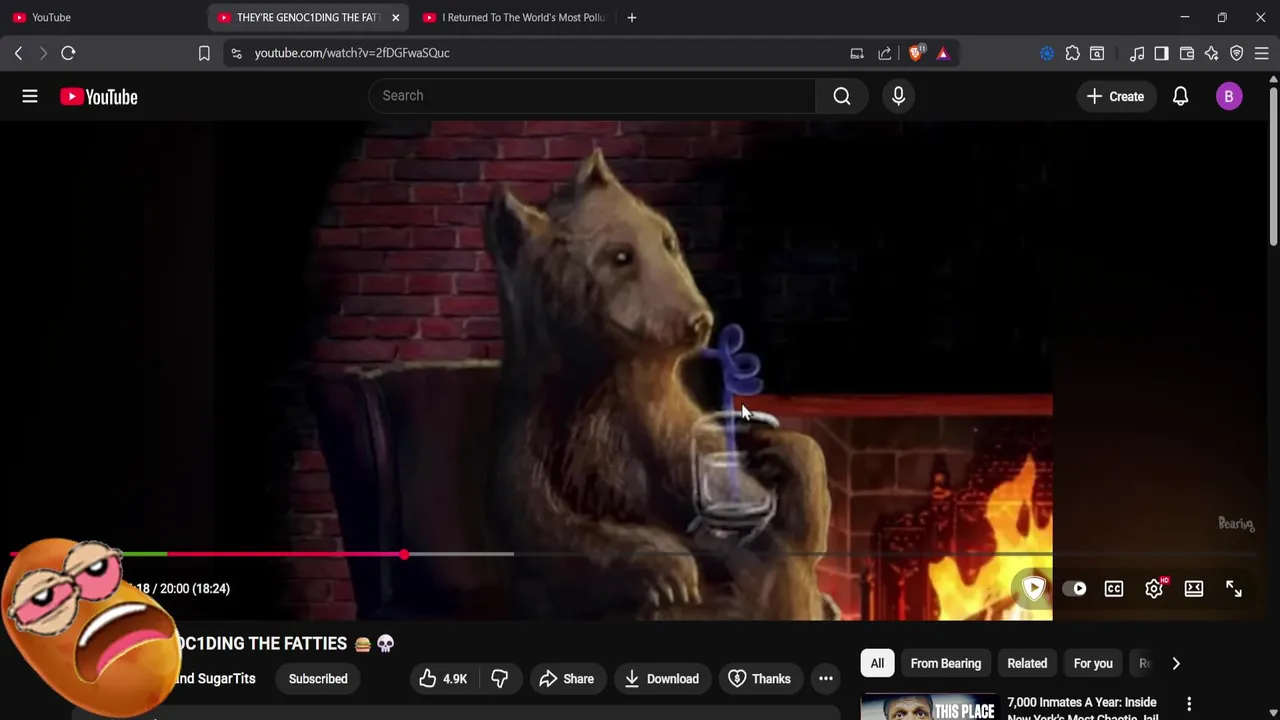Open '7,000 Inmates A Year' video thumbnail
1280x720 pixels.
pyautogui.click(x=930, y=707)
